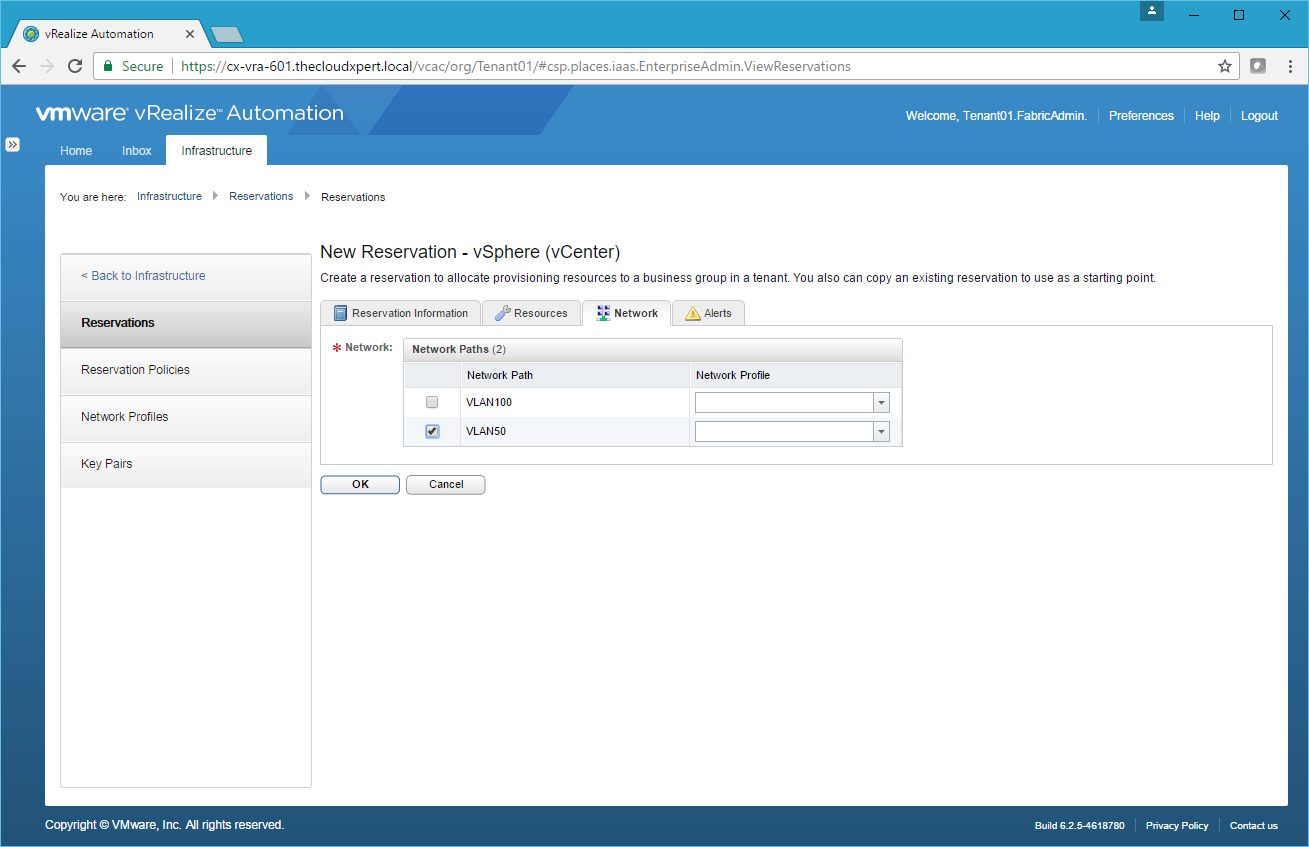Click the browser extension icon near the star

tap(1258, 66)
